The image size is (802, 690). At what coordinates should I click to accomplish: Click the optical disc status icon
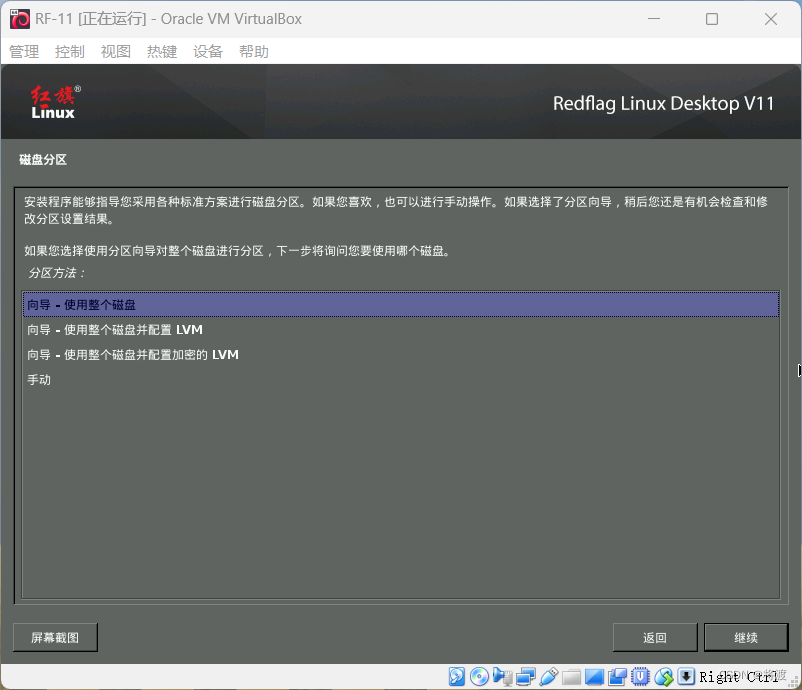click(x=479, y=677)
